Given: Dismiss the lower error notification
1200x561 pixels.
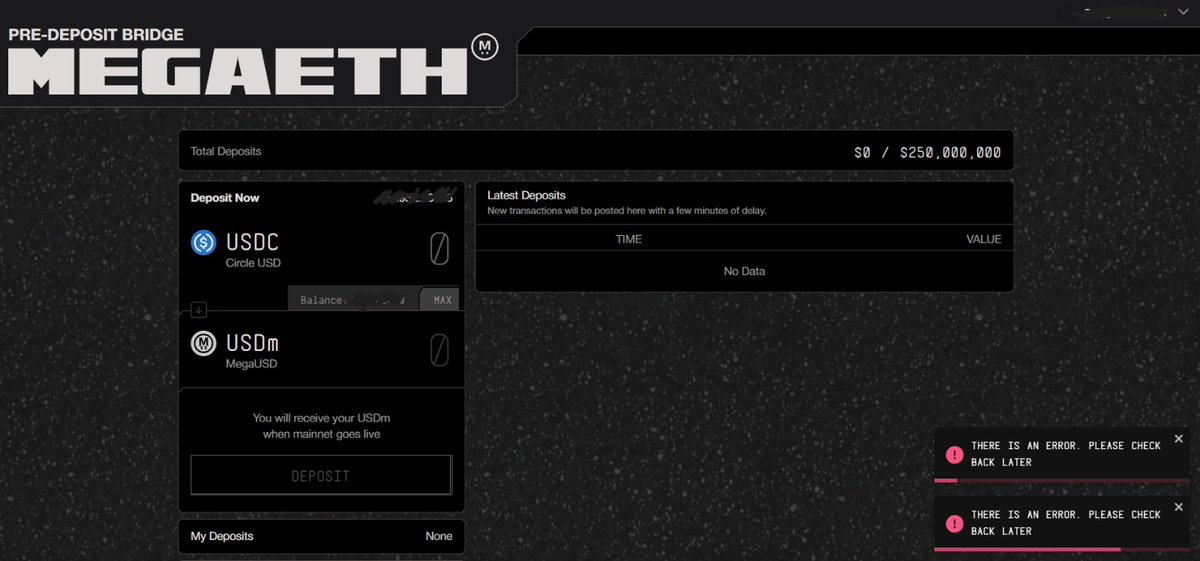Looking at the screenshot, I should coord(1178,507).
